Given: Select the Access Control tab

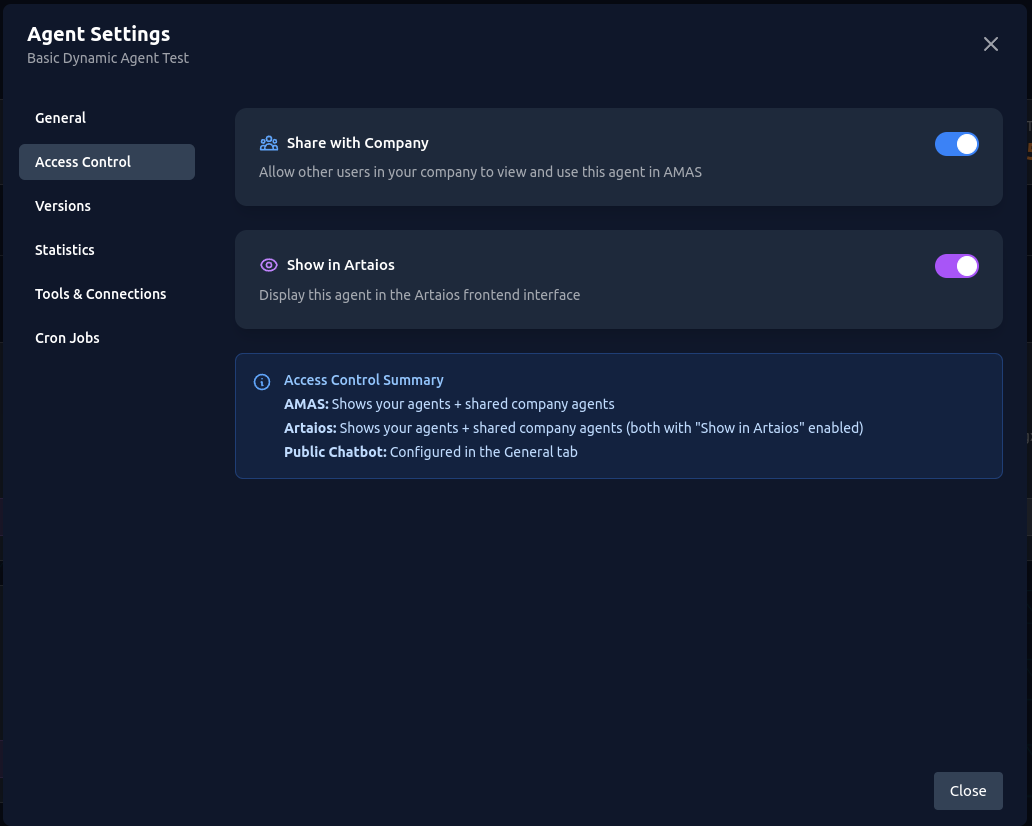Looking at the screenshot, I should point(107,162).
